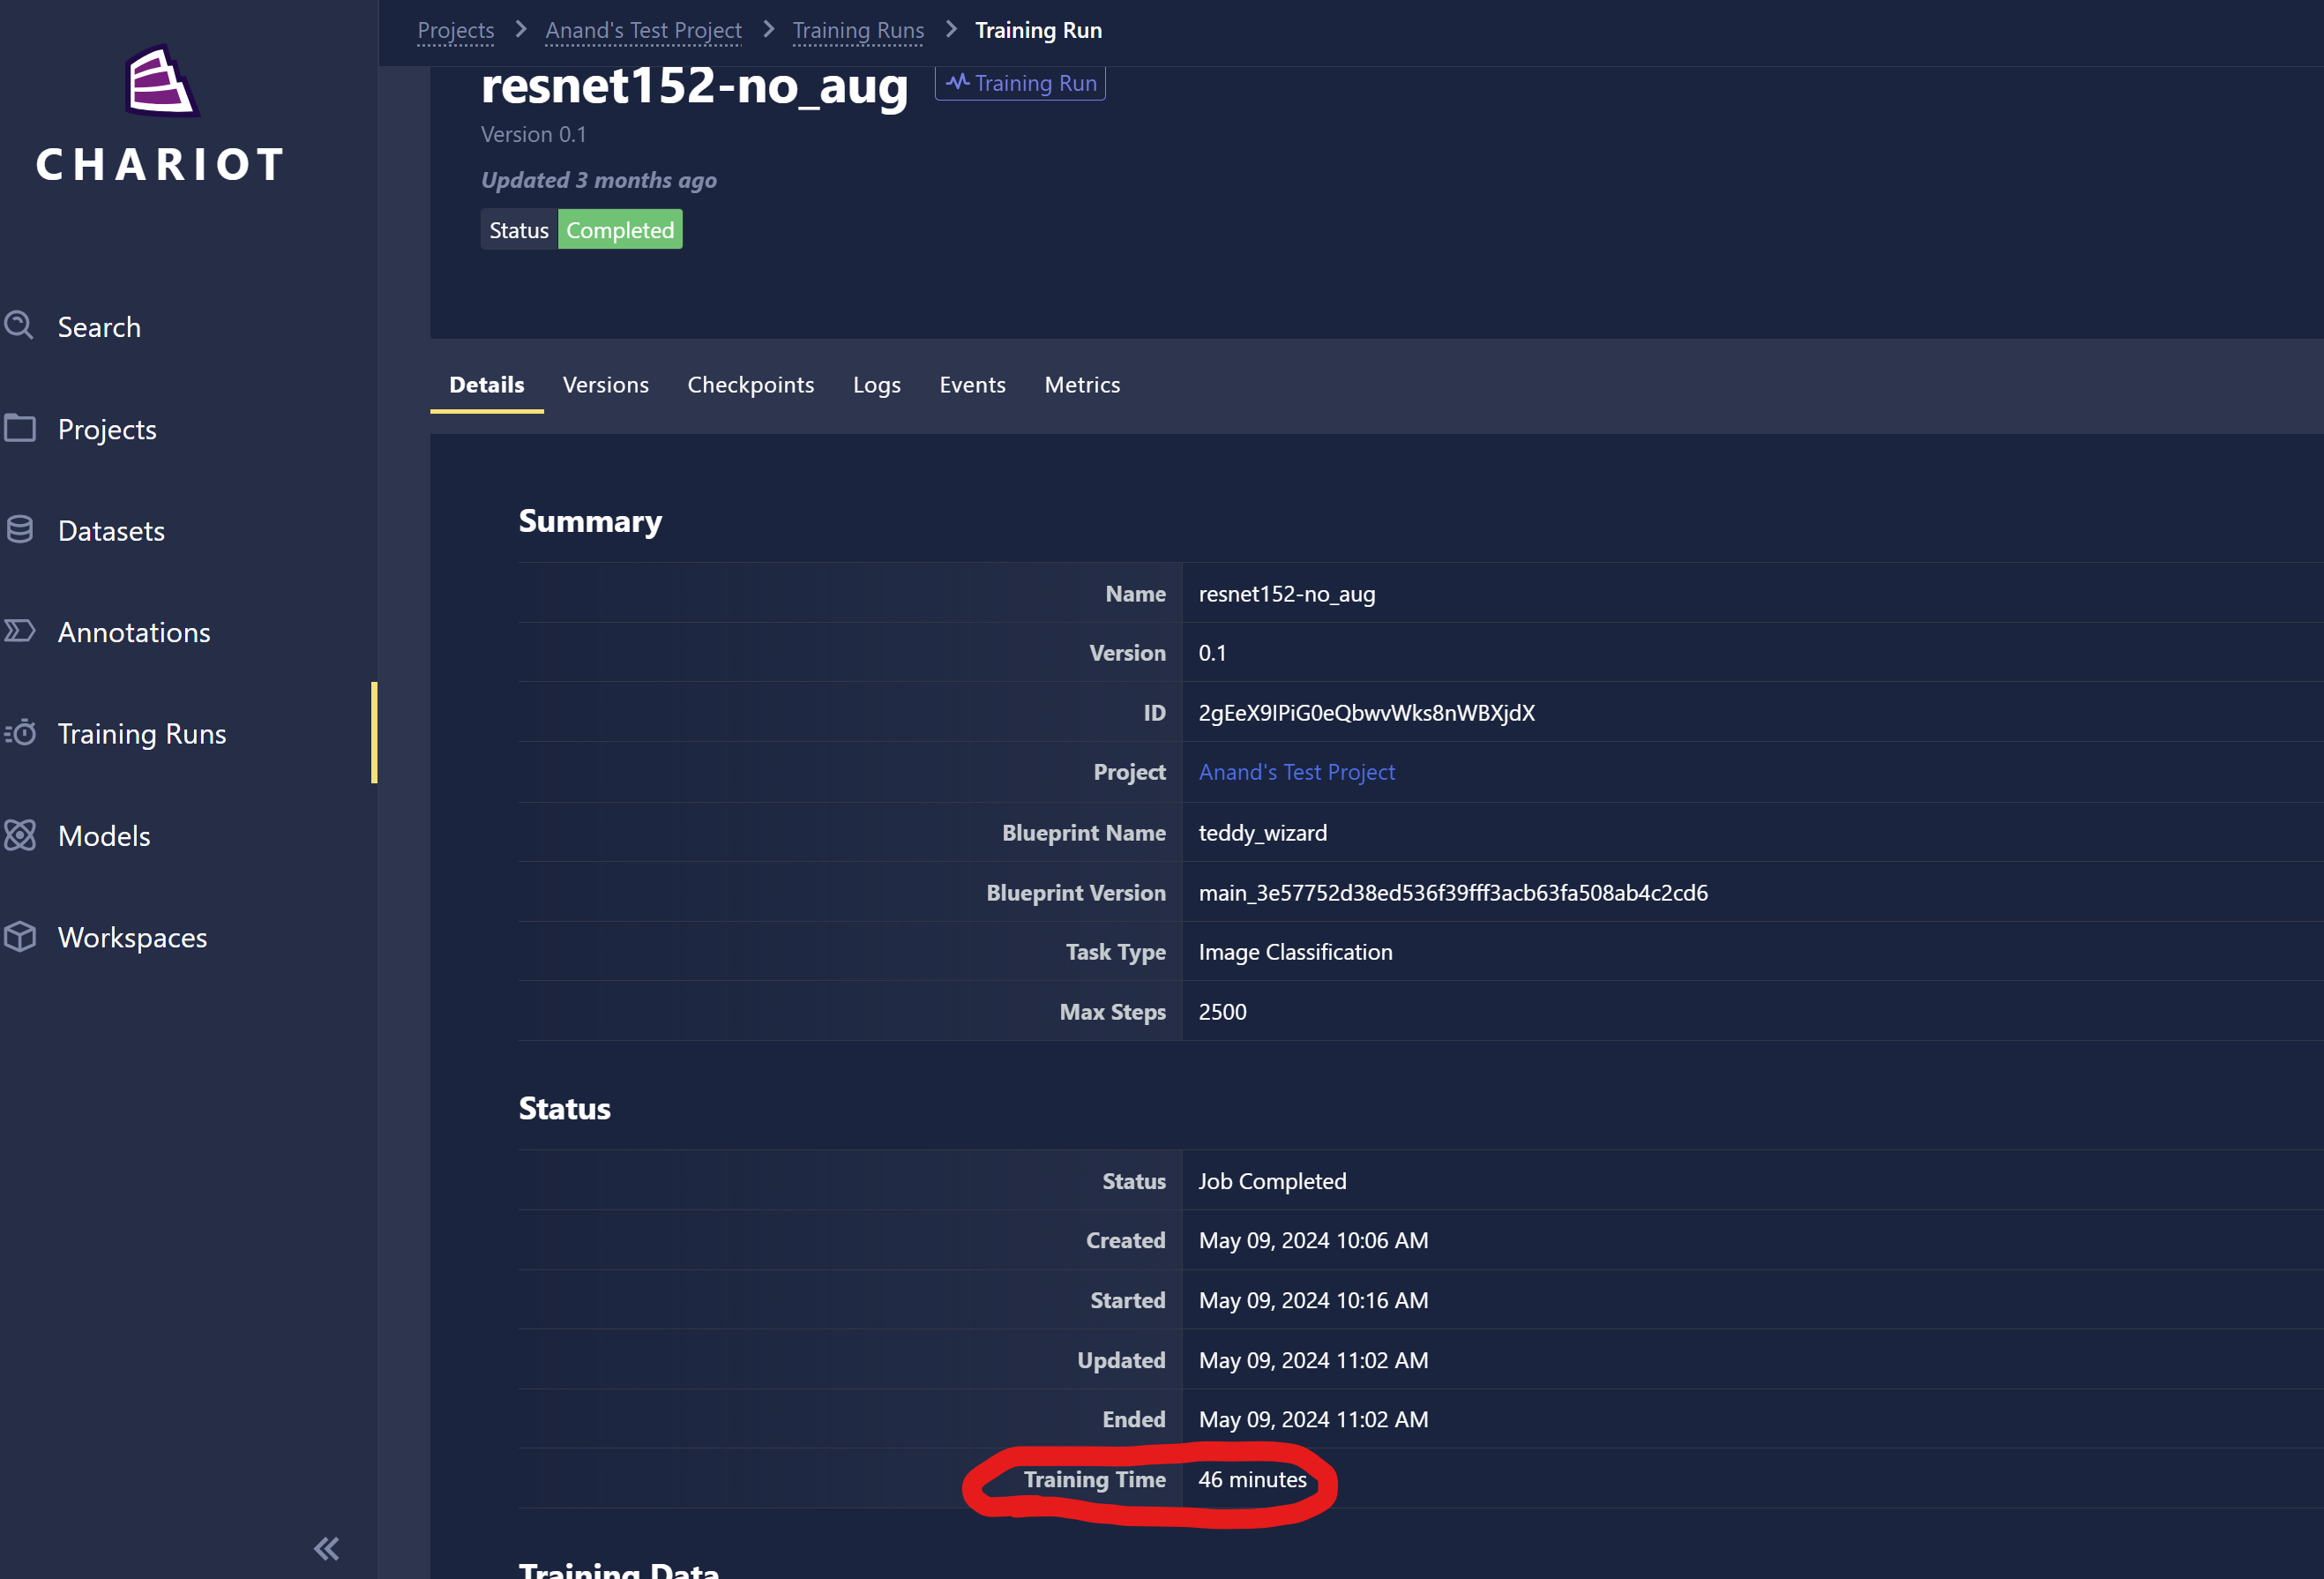2324x1579 pixels.
Task: Click the CHARIOT wordmark text
Action: (161, 165)
